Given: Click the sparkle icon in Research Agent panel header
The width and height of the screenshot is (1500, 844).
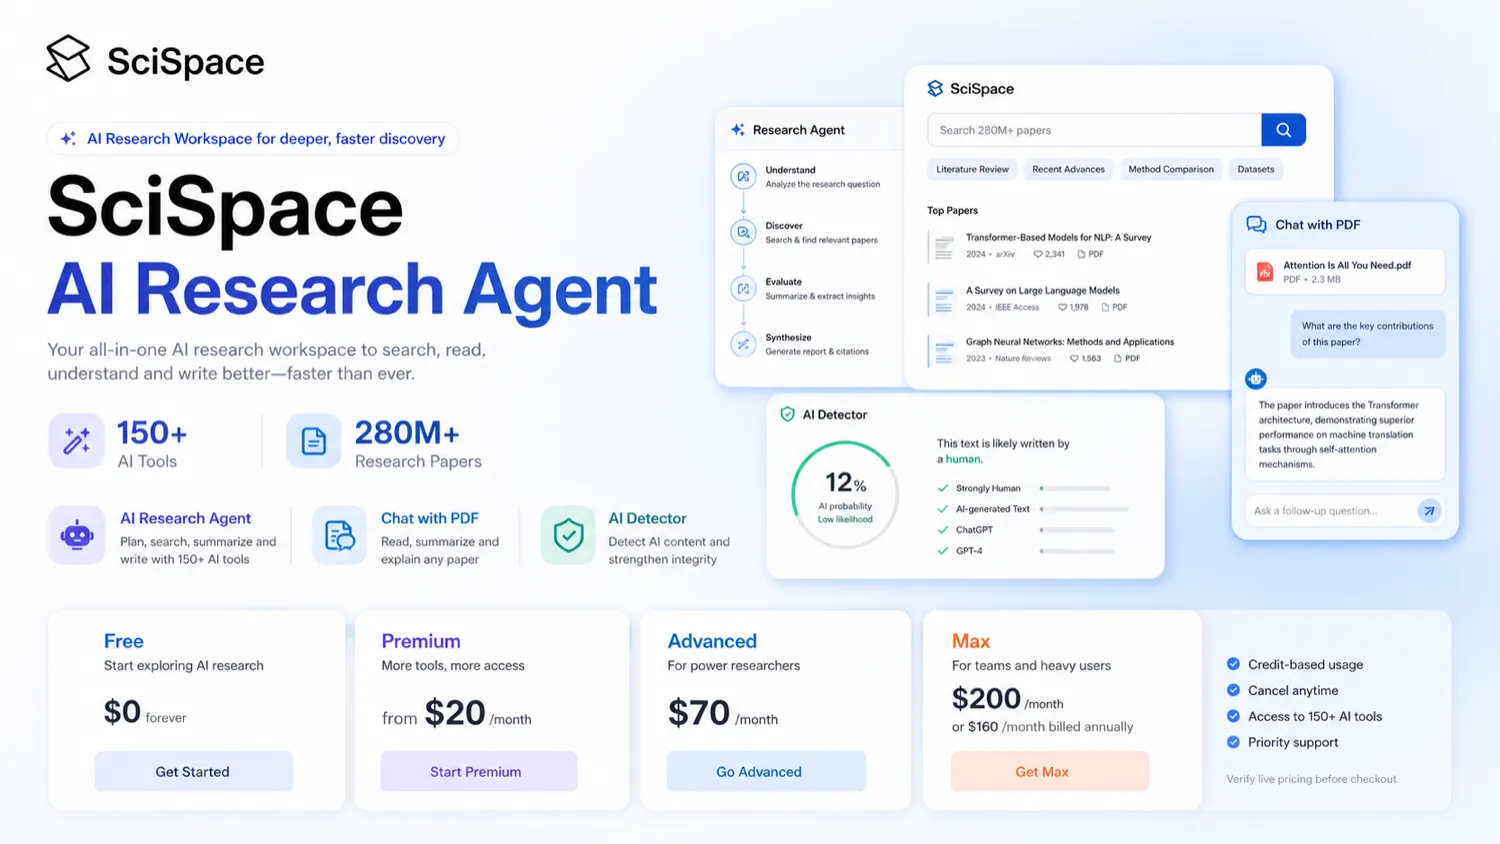Looking at the screenshot, I should 738,130.
